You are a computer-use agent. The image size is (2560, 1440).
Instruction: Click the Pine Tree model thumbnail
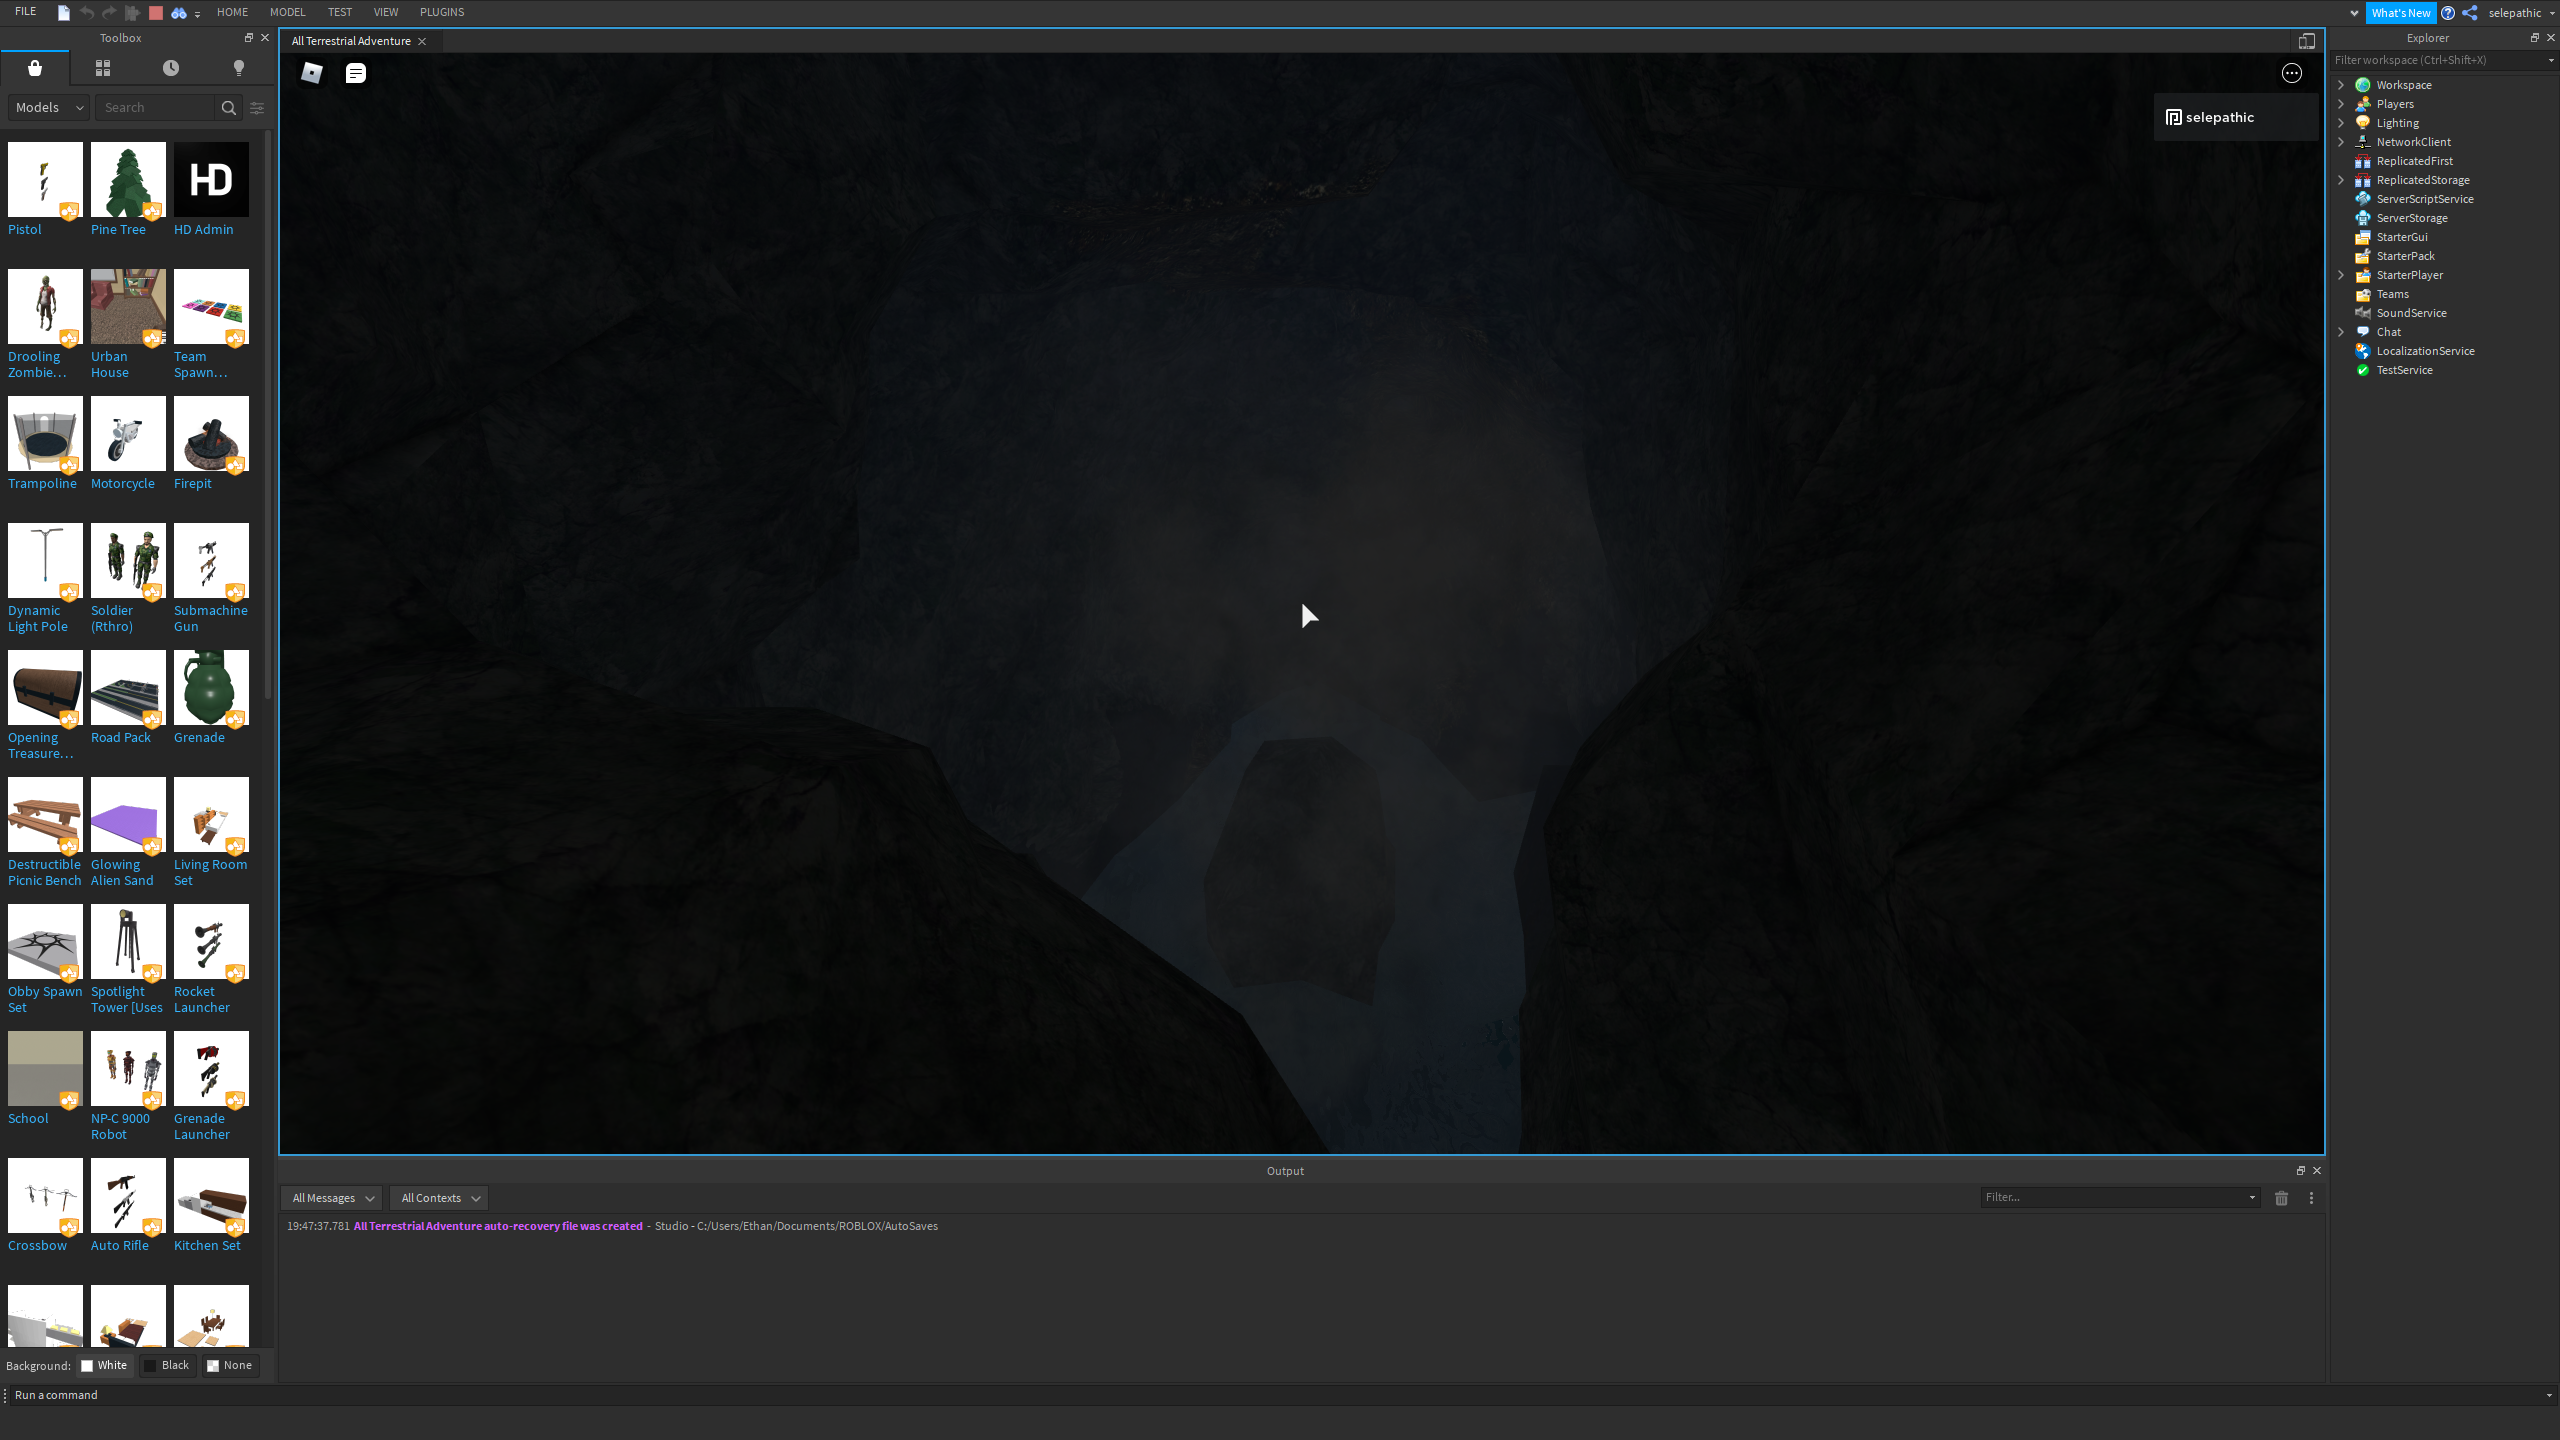pos(128,180)
